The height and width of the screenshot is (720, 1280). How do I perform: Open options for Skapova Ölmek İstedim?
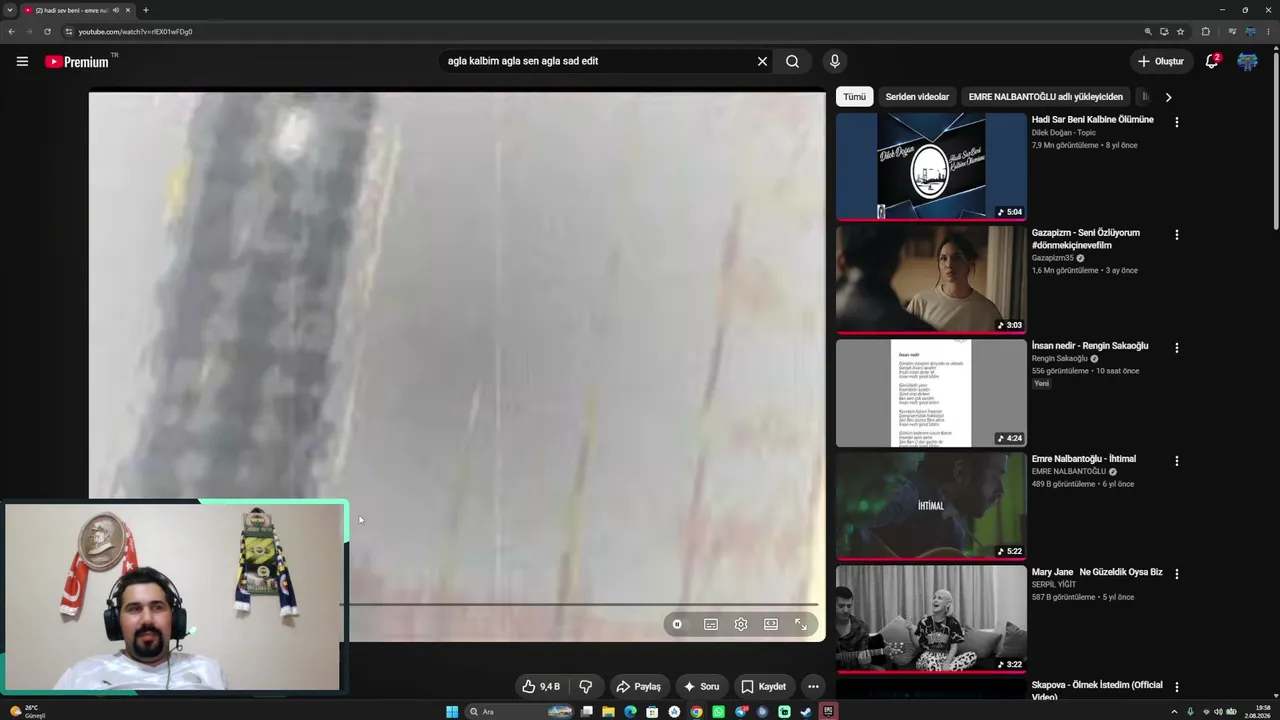(1176, 687)
